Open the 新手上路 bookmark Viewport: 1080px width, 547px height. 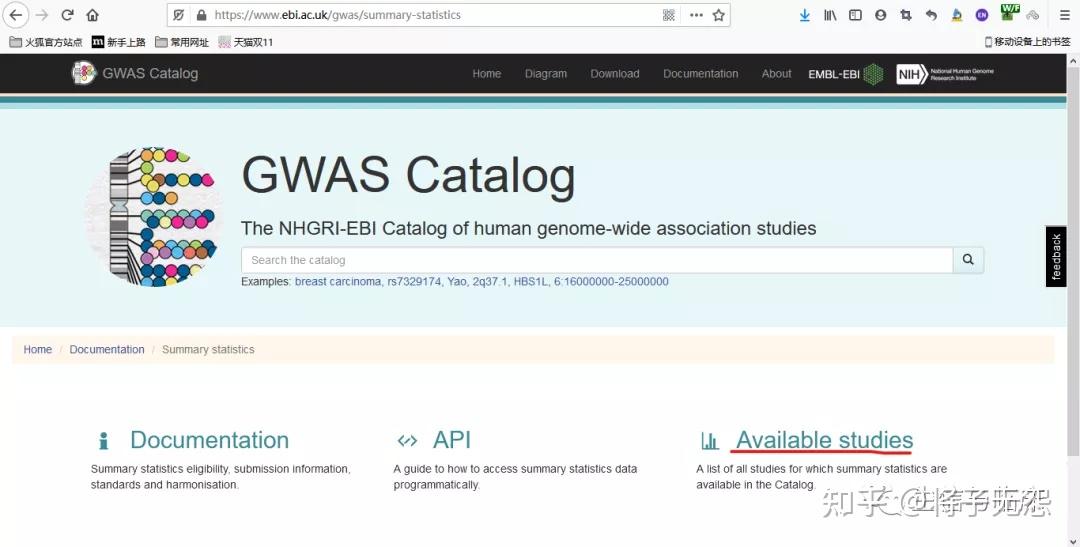pyautogui.click(x=118, y=42)
